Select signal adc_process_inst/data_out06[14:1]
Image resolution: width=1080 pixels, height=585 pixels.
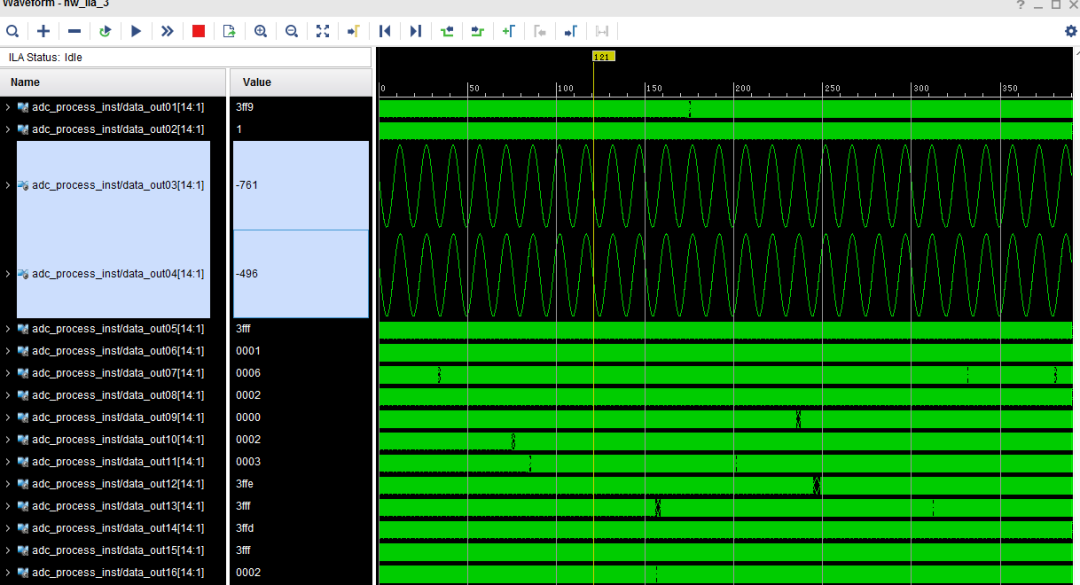coord(118,351)
